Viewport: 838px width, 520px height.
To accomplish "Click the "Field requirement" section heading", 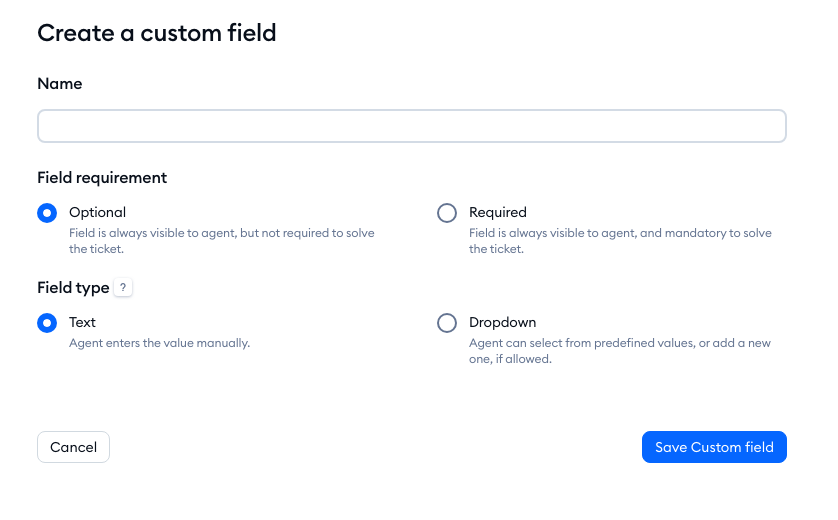I will 102,178.
